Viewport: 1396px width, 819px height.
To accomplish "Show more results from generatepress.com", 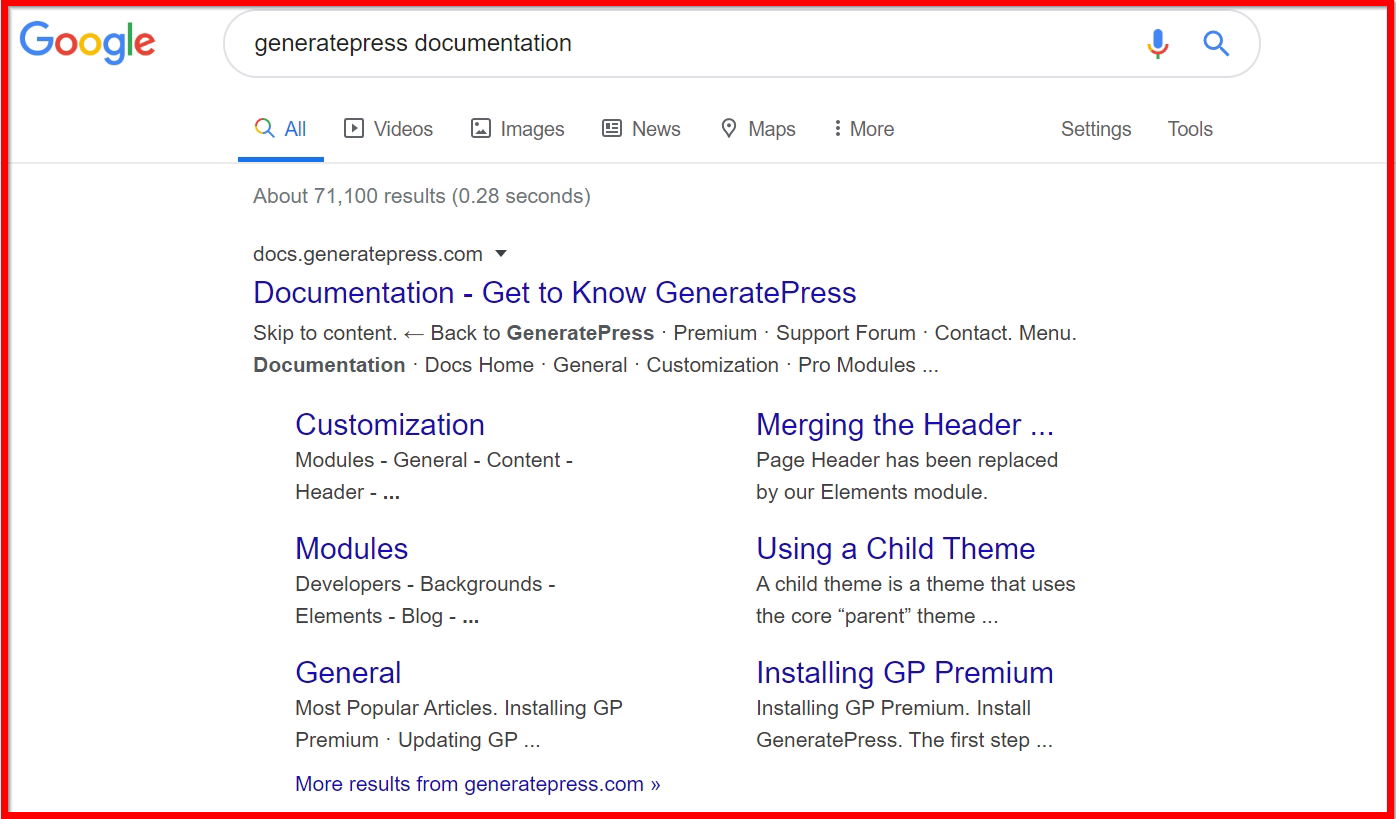I will (x=477, y=783).
